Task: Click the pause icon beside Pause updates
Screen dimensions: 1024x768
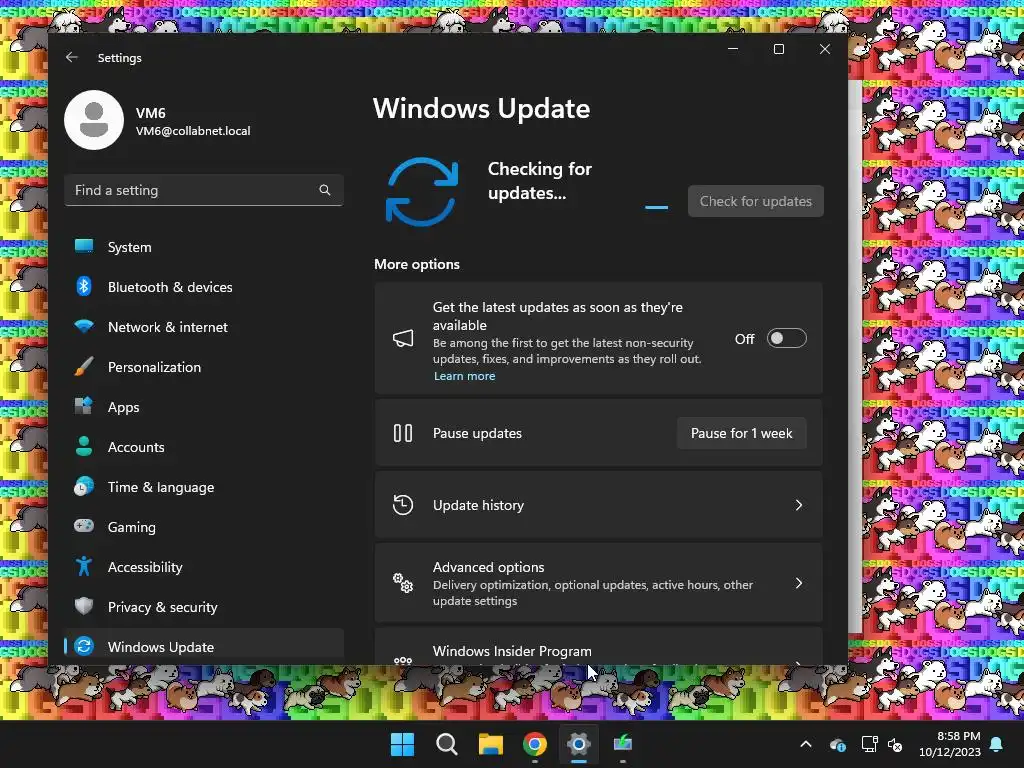Action: click(x=403, y=433)
